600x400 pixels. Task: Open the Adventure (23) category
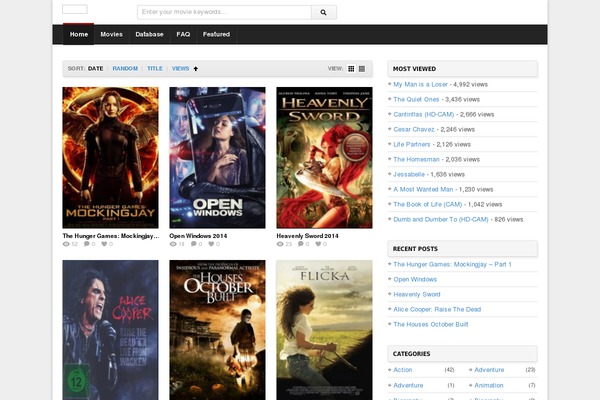pyautogui.click(x=489, y=370)
